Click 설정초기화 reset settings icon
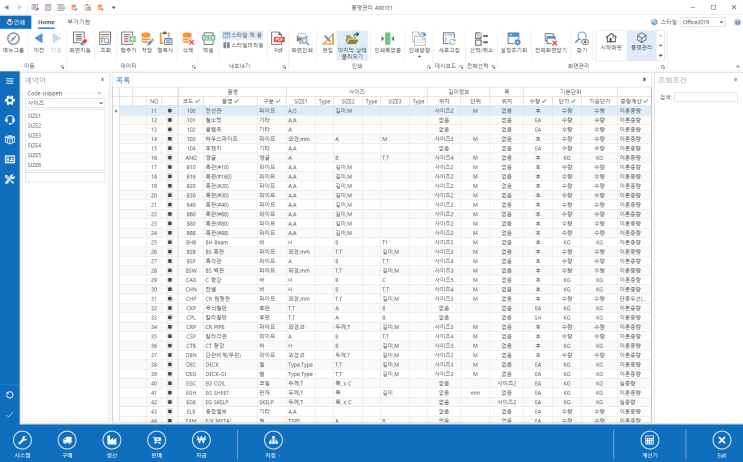This screenshot has width=743, height=462. coord(514,39)
